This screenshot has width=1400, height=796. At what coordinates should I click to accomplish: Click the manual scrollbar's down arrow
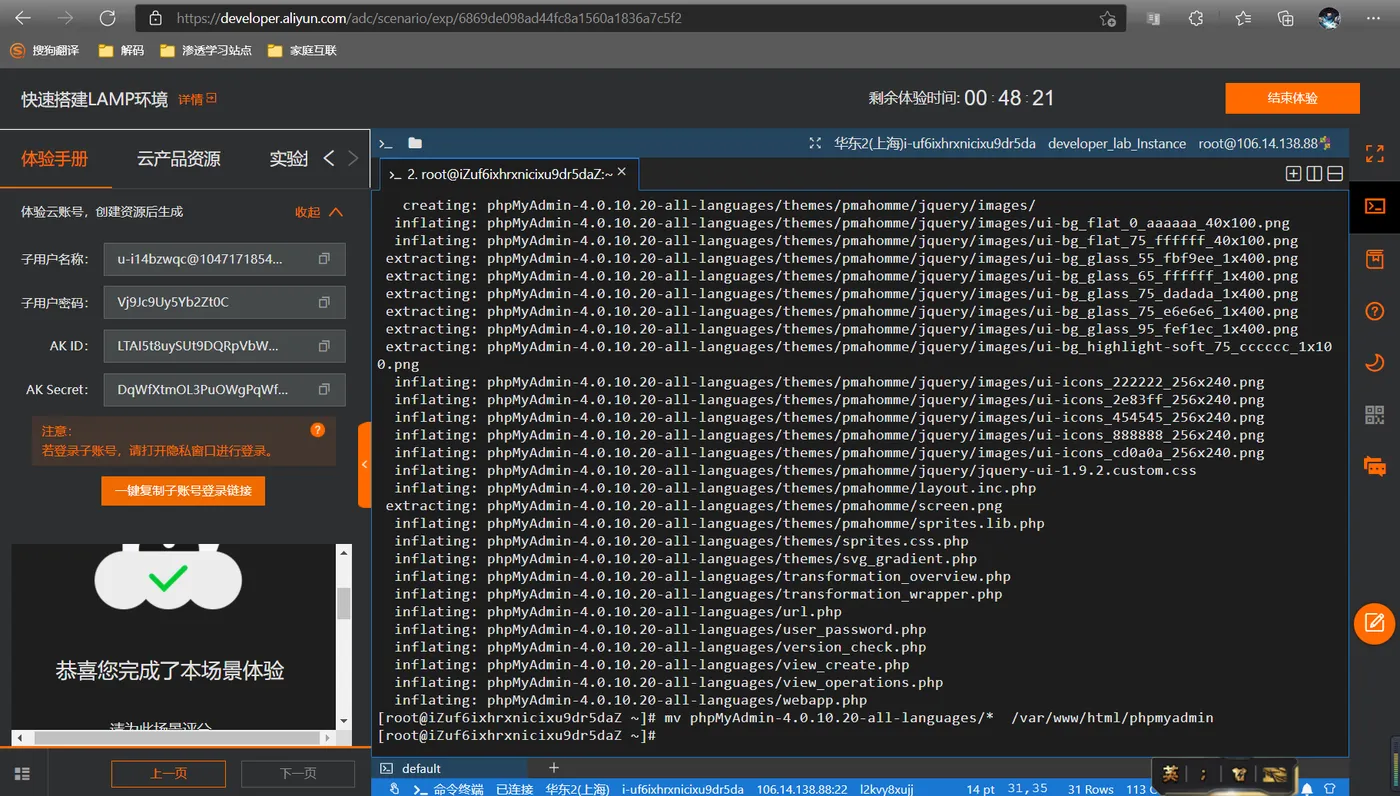[344, 721]
